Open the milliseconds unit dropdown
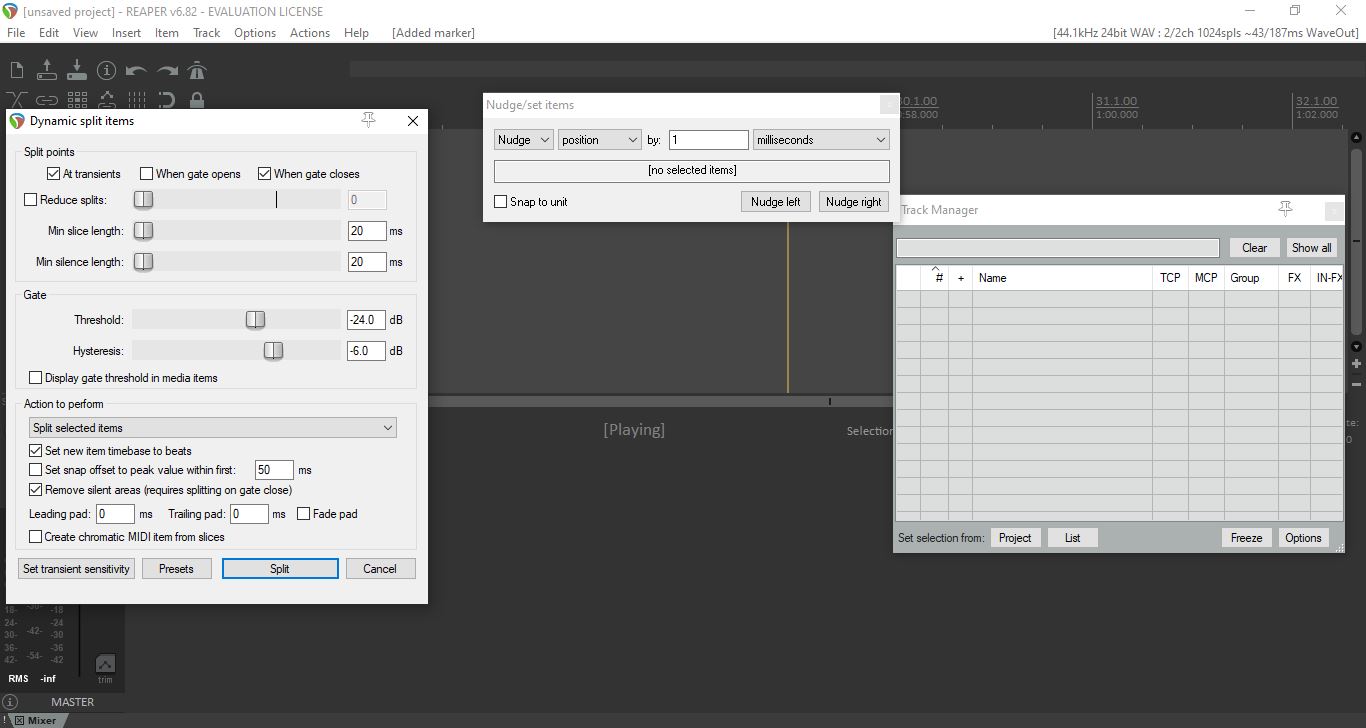The image size is (1366, 728). click(x=821, y=140)
